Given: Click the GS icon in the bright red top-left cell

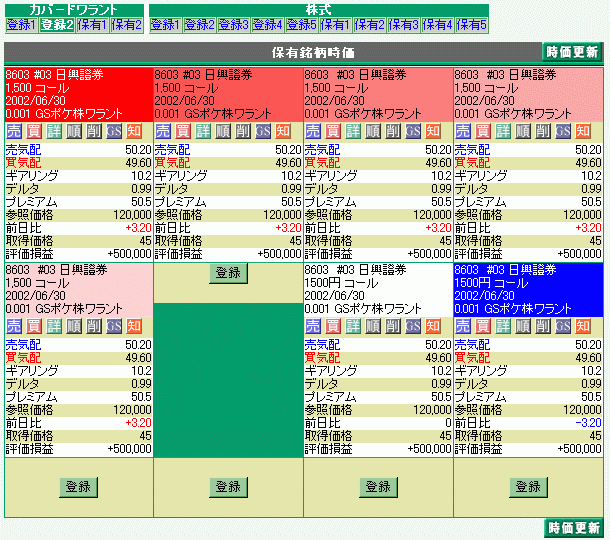Looking at the screenshot, I should coord(113,131).
